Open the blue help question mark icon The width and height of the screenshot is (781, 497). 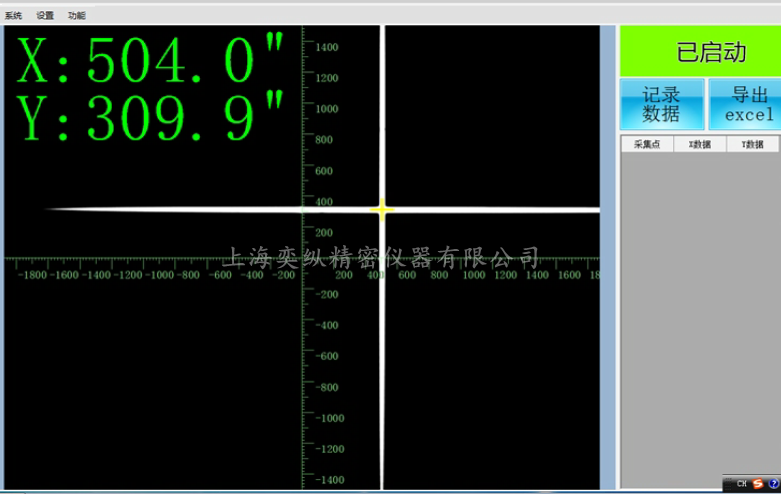coord(773,484)
